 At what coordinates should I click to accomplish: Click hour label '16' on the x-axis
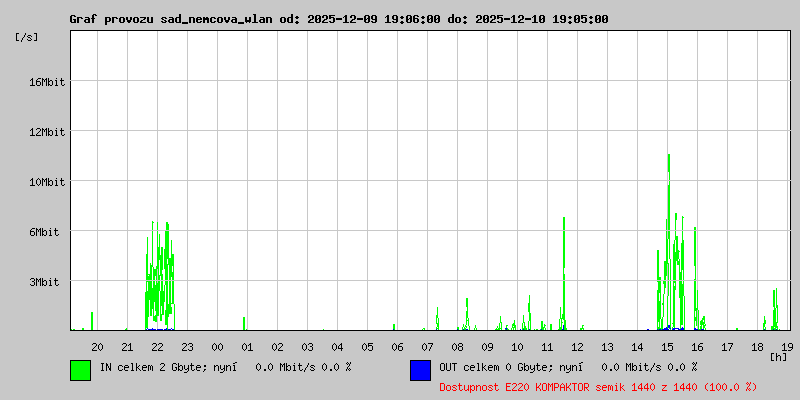click(x=697, y=347)
